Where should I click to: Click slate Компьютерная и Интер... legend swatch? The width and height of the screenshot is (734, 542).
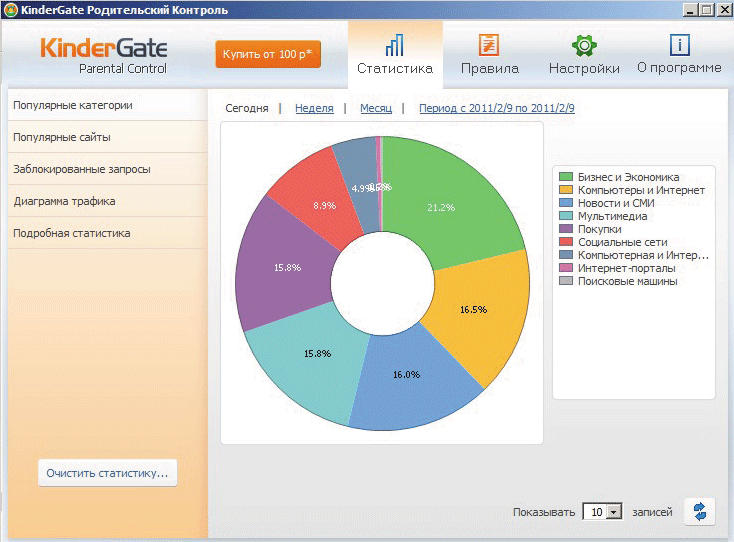[566, 255]
